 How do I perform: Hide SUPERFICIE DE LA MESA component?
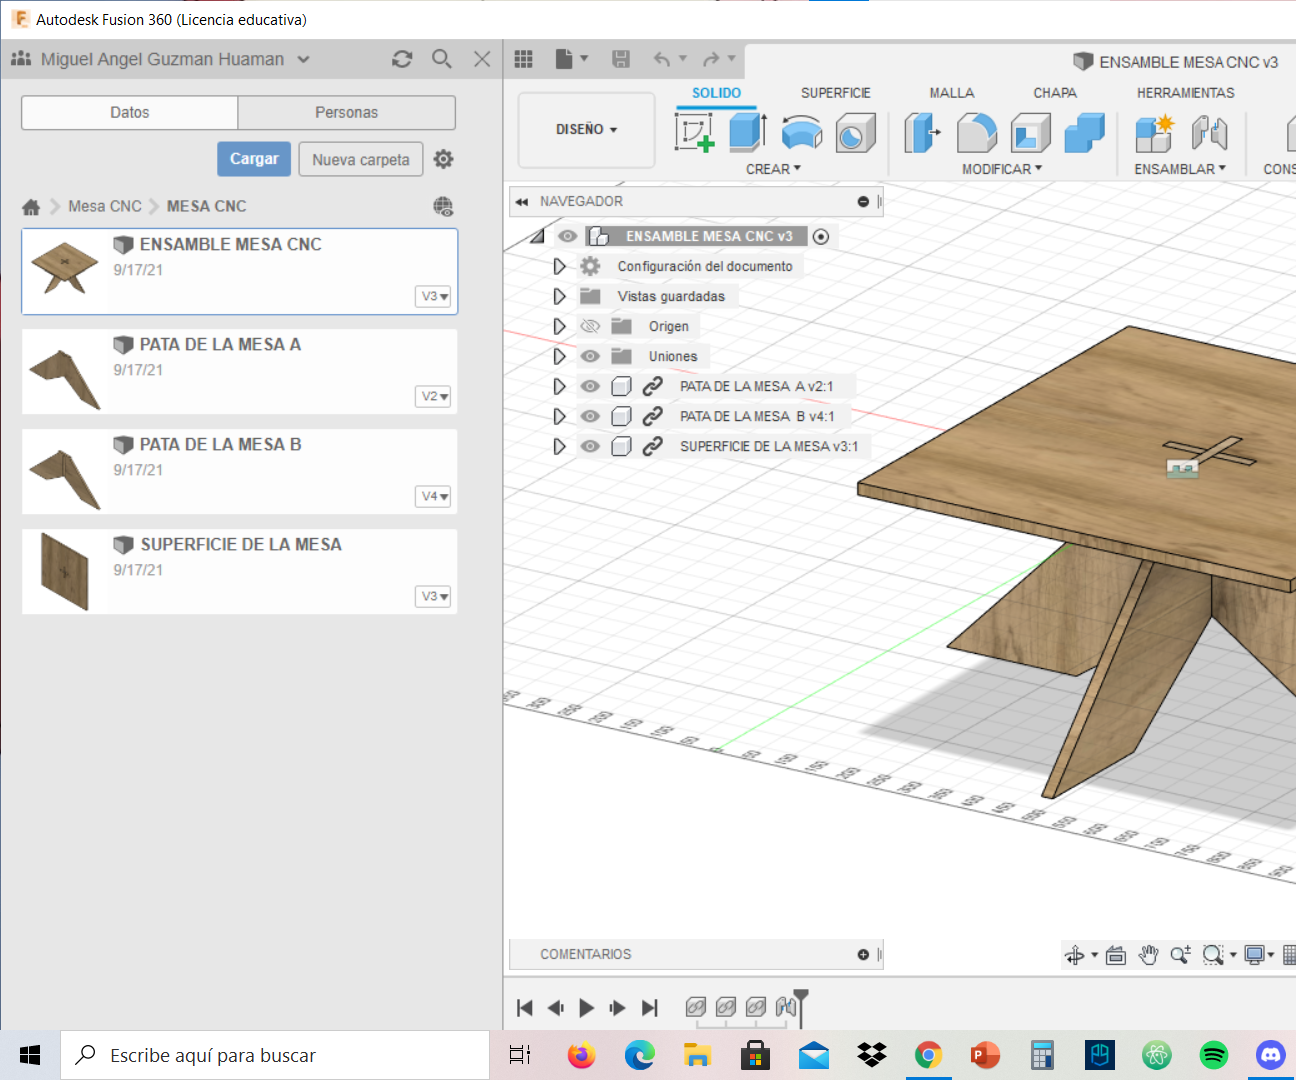pyautogui.click(x=590, y=446)
